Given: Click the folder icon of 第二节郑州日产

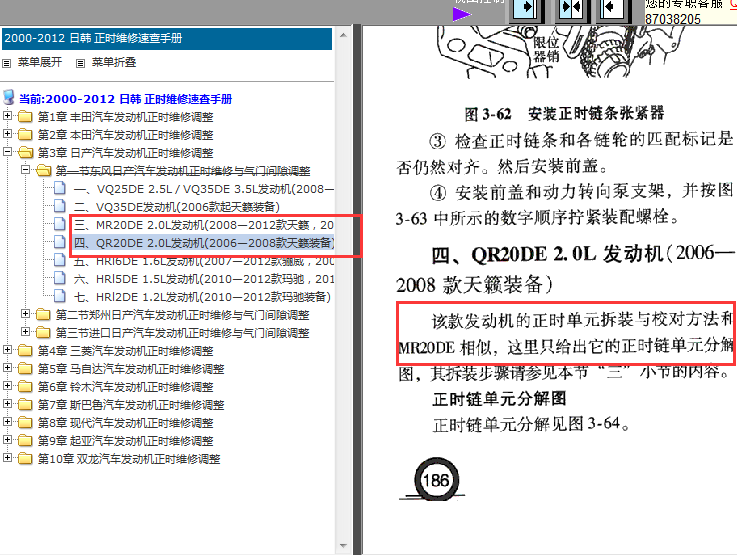Looking at the screenshot, I should tap(43, 314).
